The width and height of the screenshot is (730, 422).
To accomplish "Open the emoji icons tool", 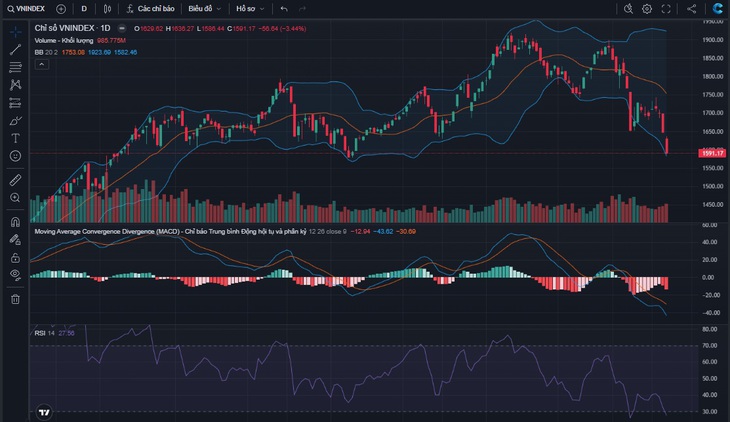I will (x=15, y=156).
